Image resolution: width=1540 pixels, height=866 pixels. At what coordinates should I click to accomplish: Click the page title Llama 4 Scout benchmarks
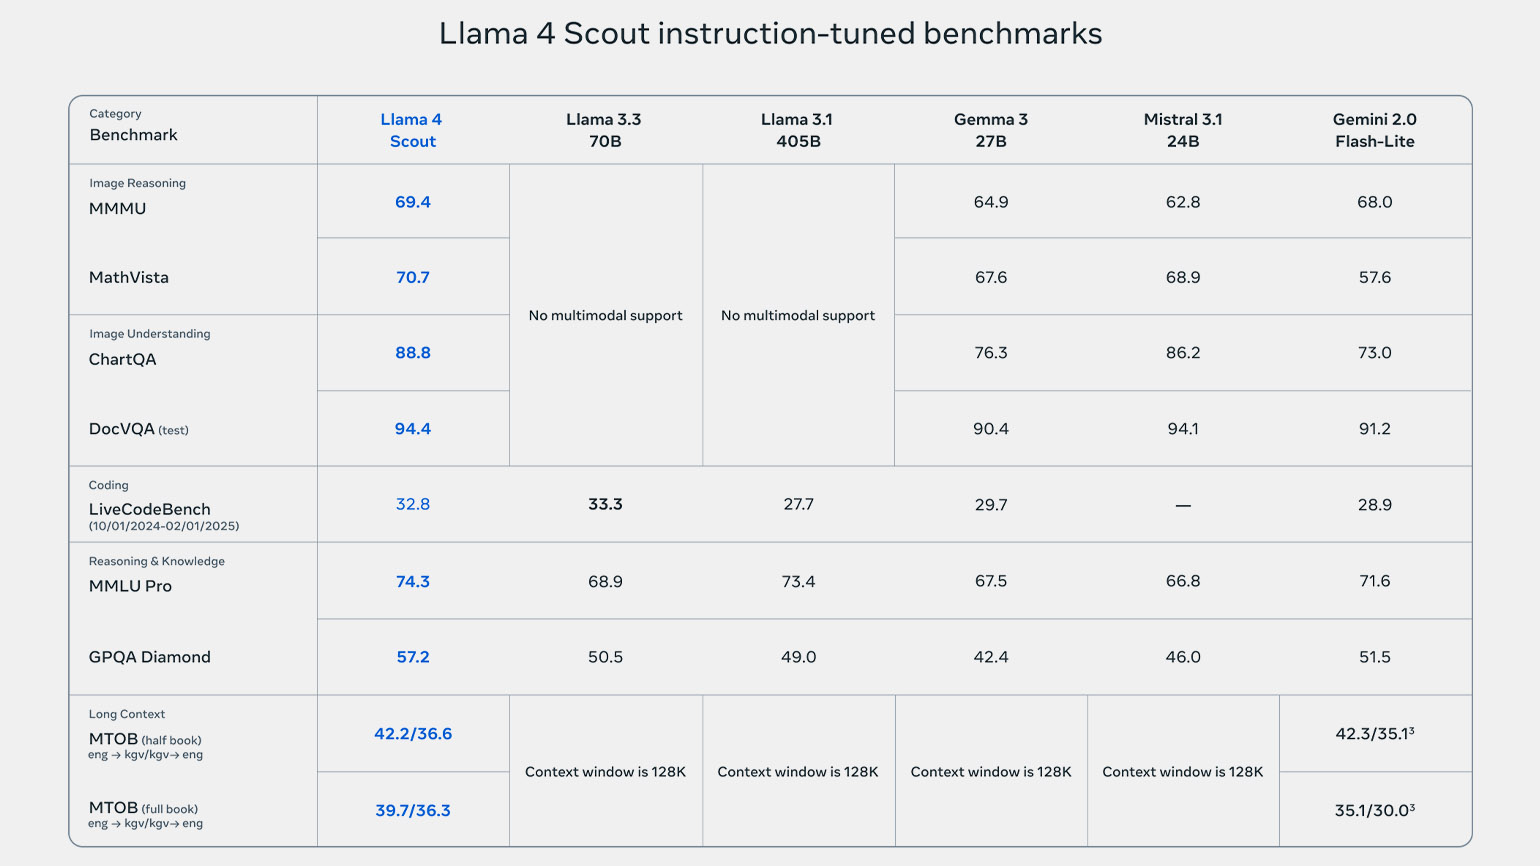click(x=770, y=34)
